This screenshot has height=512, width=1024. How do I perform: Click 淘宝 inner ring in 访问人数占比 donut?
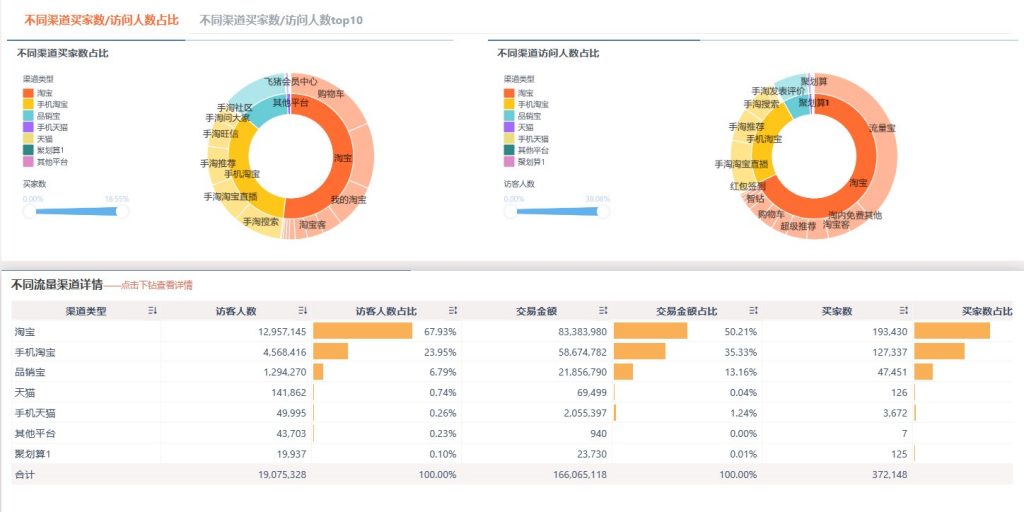click(x=858, y=183)
